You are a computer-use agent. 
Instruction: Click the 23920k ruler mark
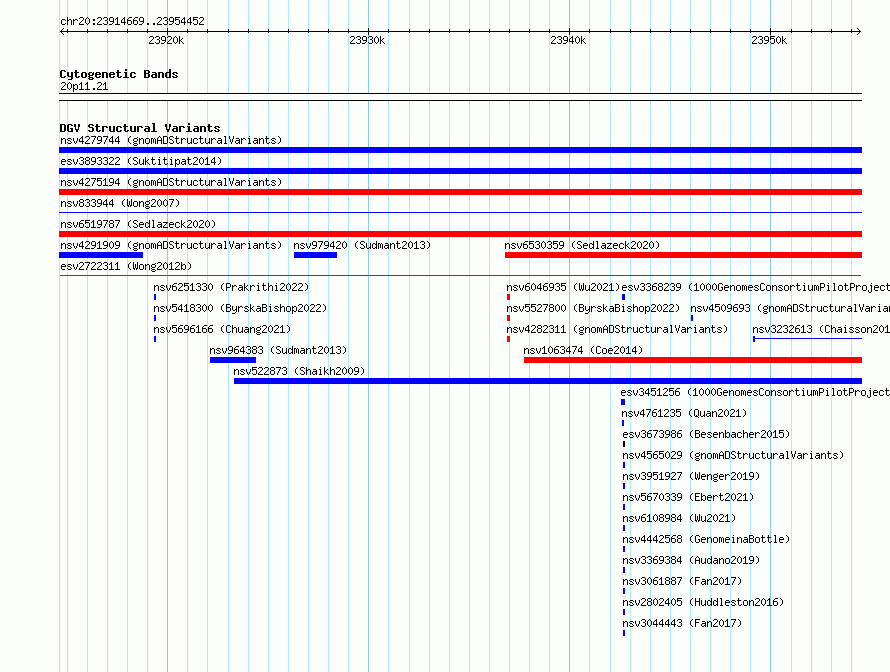click(x=166, y=40)
